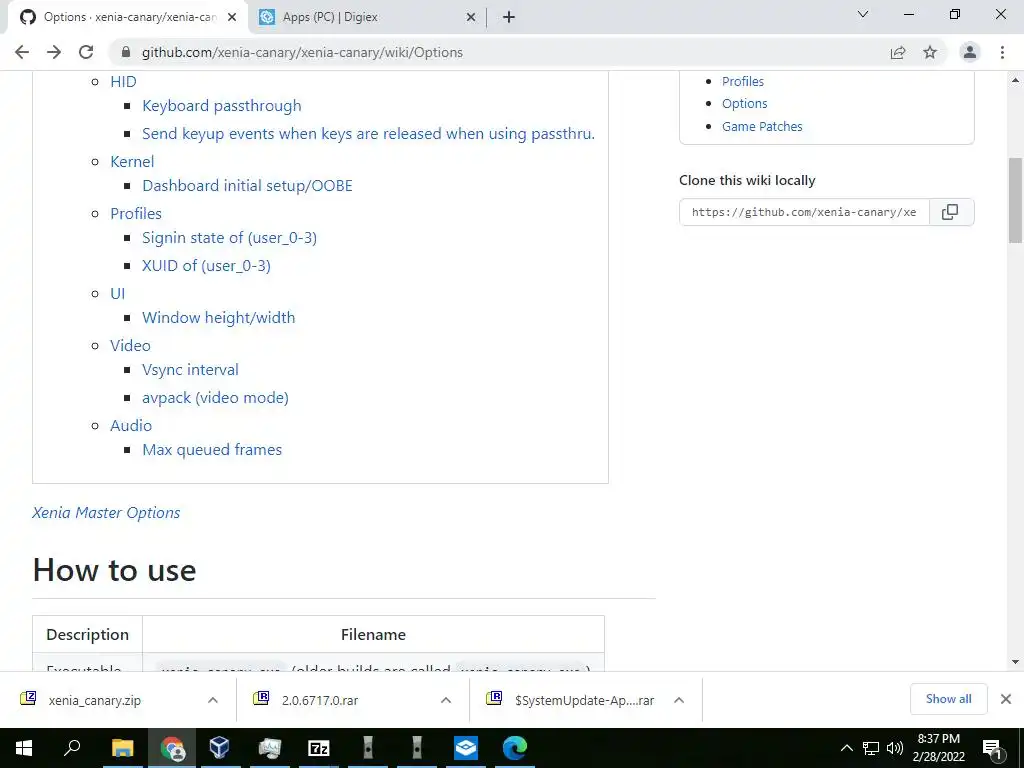This screenshot has height=768, width=1024.
Task: Open Profiles page in wiki sidebar
Action: pyautogui.click(x=743, y=82)
